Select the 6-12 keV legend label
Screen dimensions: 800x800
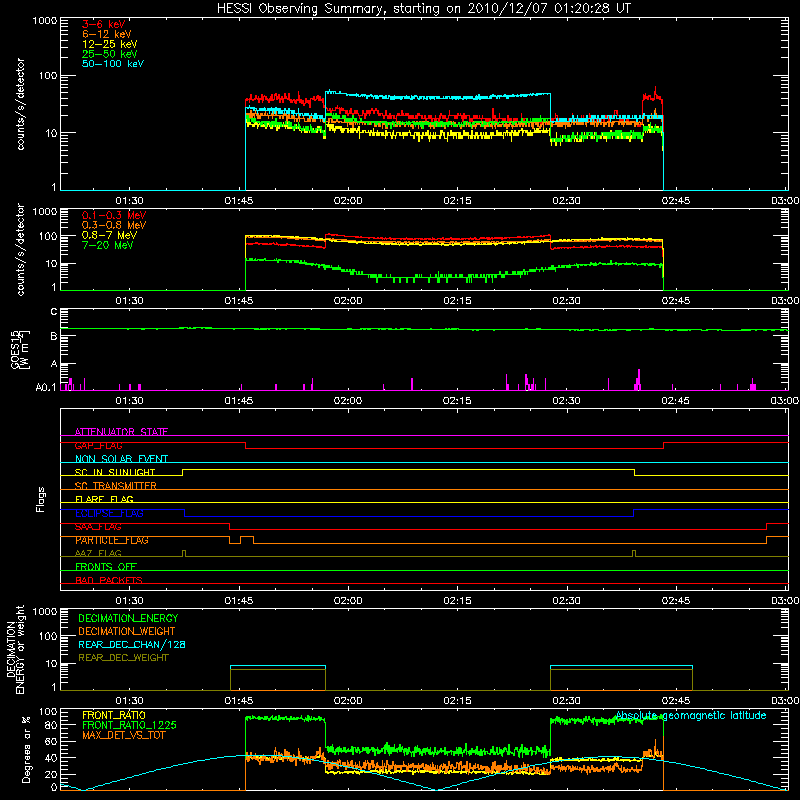point(107,34)
